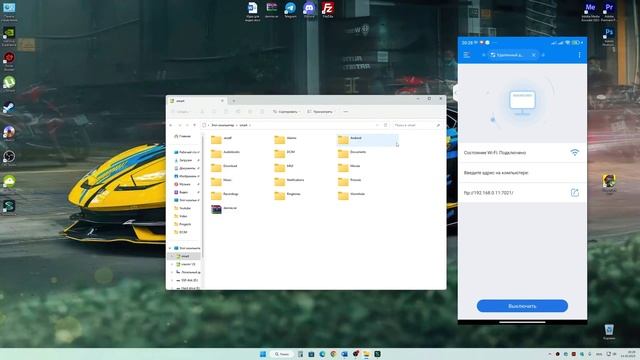Screen dimensions: 640x360
Task: Select the Audiobooks folder
Action: [x=226, y=153]
